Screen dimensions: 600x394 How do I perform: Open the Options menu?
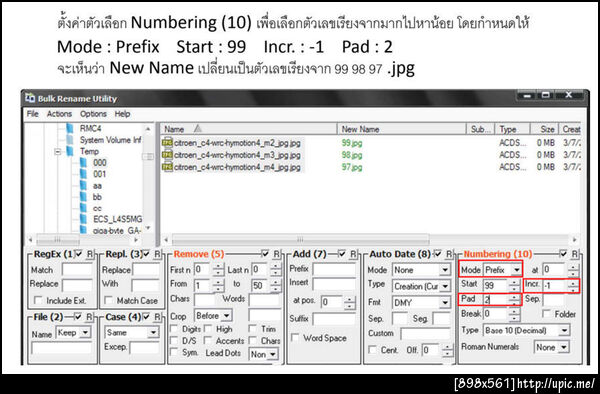93,114
